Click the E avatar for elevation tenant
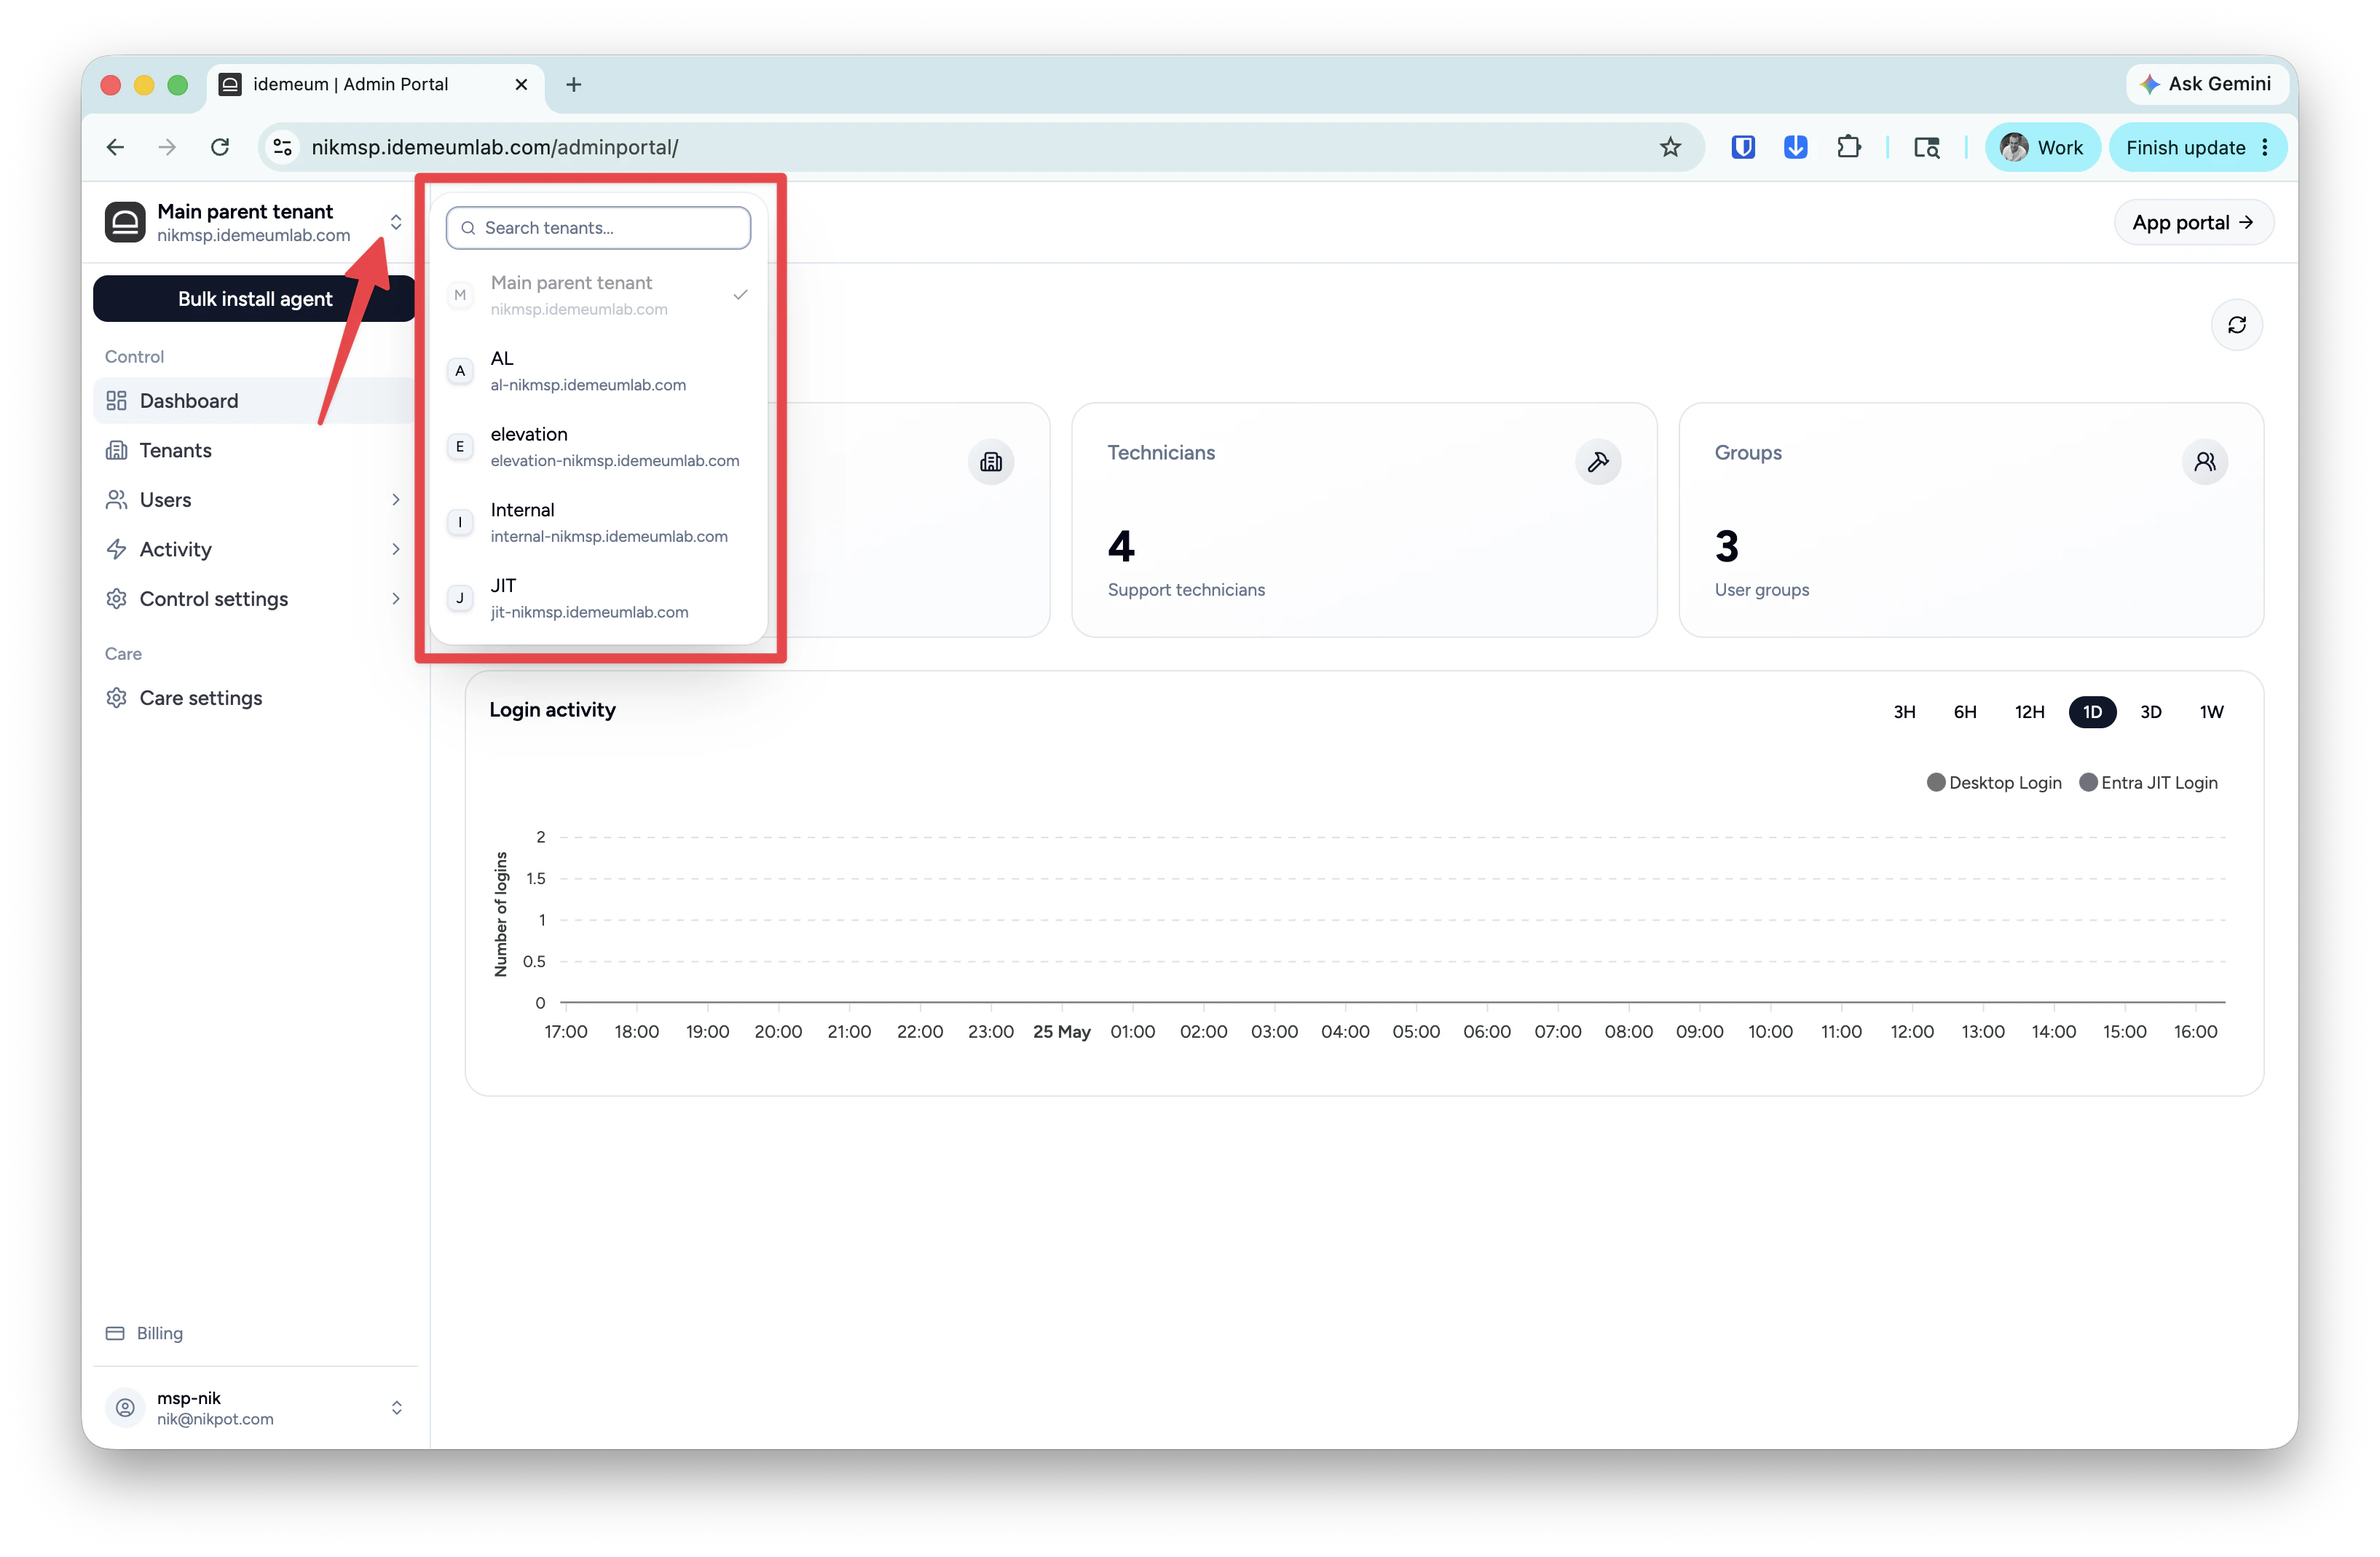The width and height of the screenshot is (2380, 1557). point(460,447)
